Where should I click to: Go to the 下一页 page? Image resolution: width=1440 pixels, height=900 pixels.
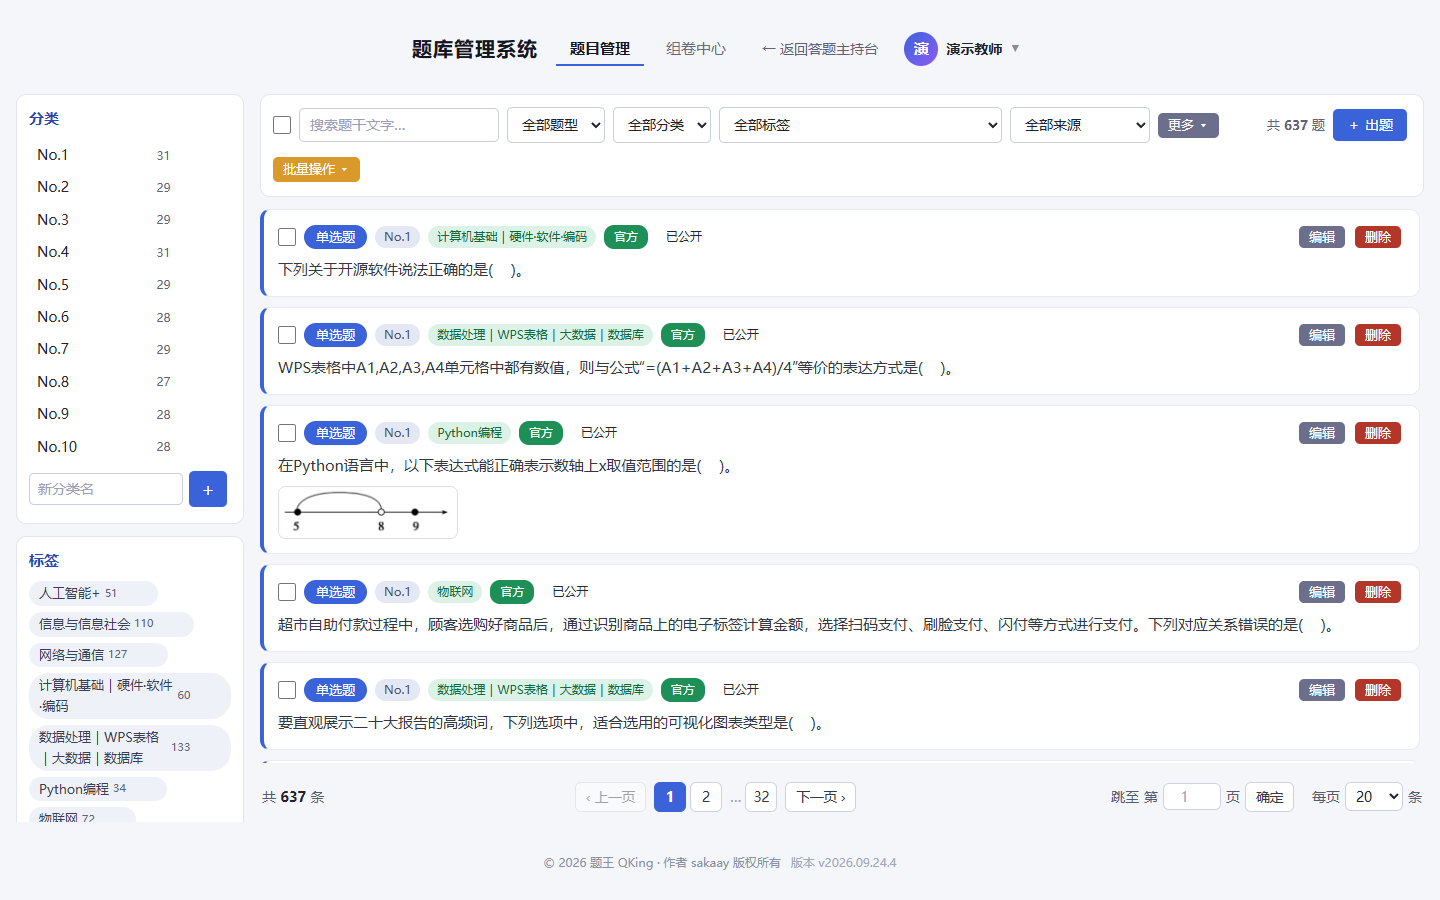coord(820,797)
